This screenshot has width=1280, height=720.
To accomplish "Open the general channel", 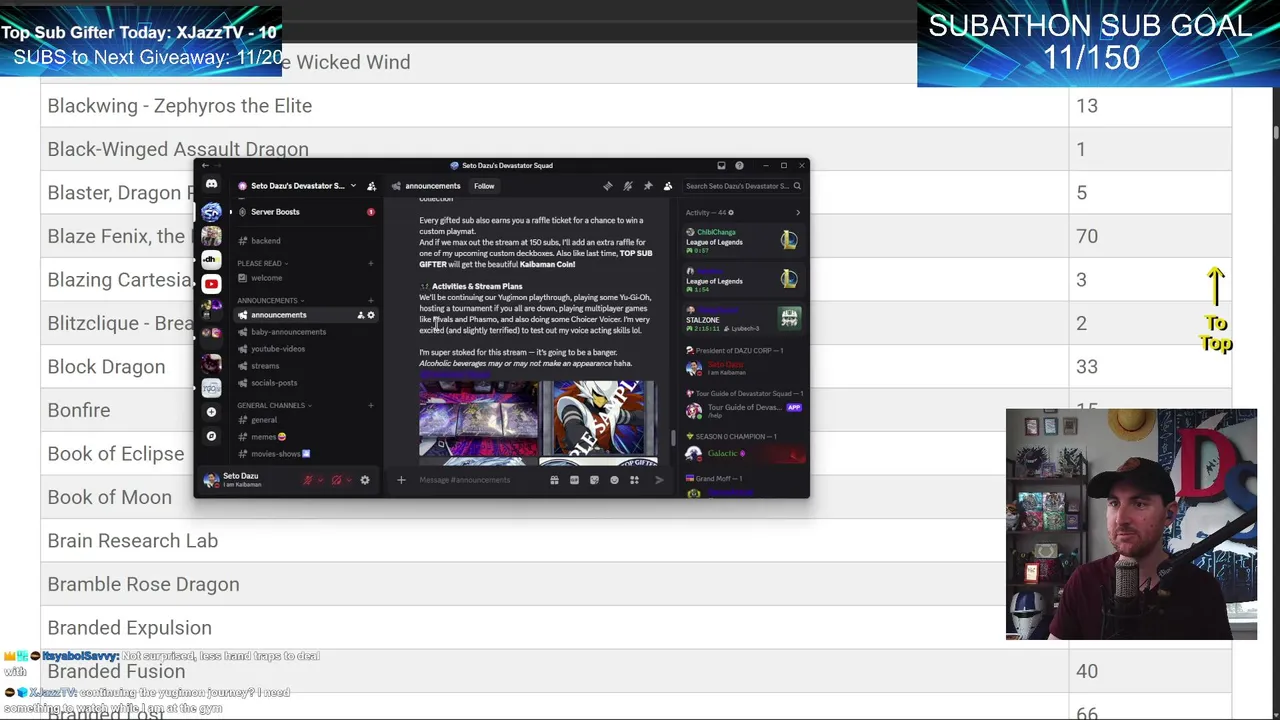I will click(304, 420).
